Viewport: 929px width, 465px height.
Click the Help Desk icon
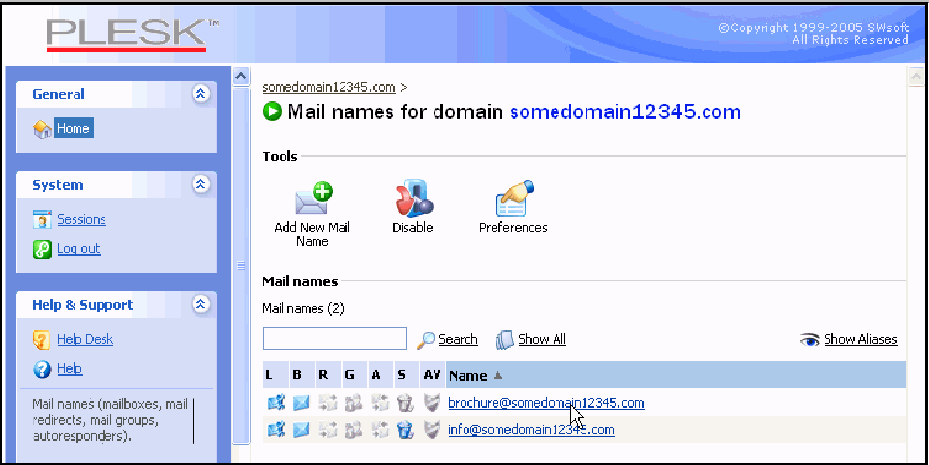42,339
